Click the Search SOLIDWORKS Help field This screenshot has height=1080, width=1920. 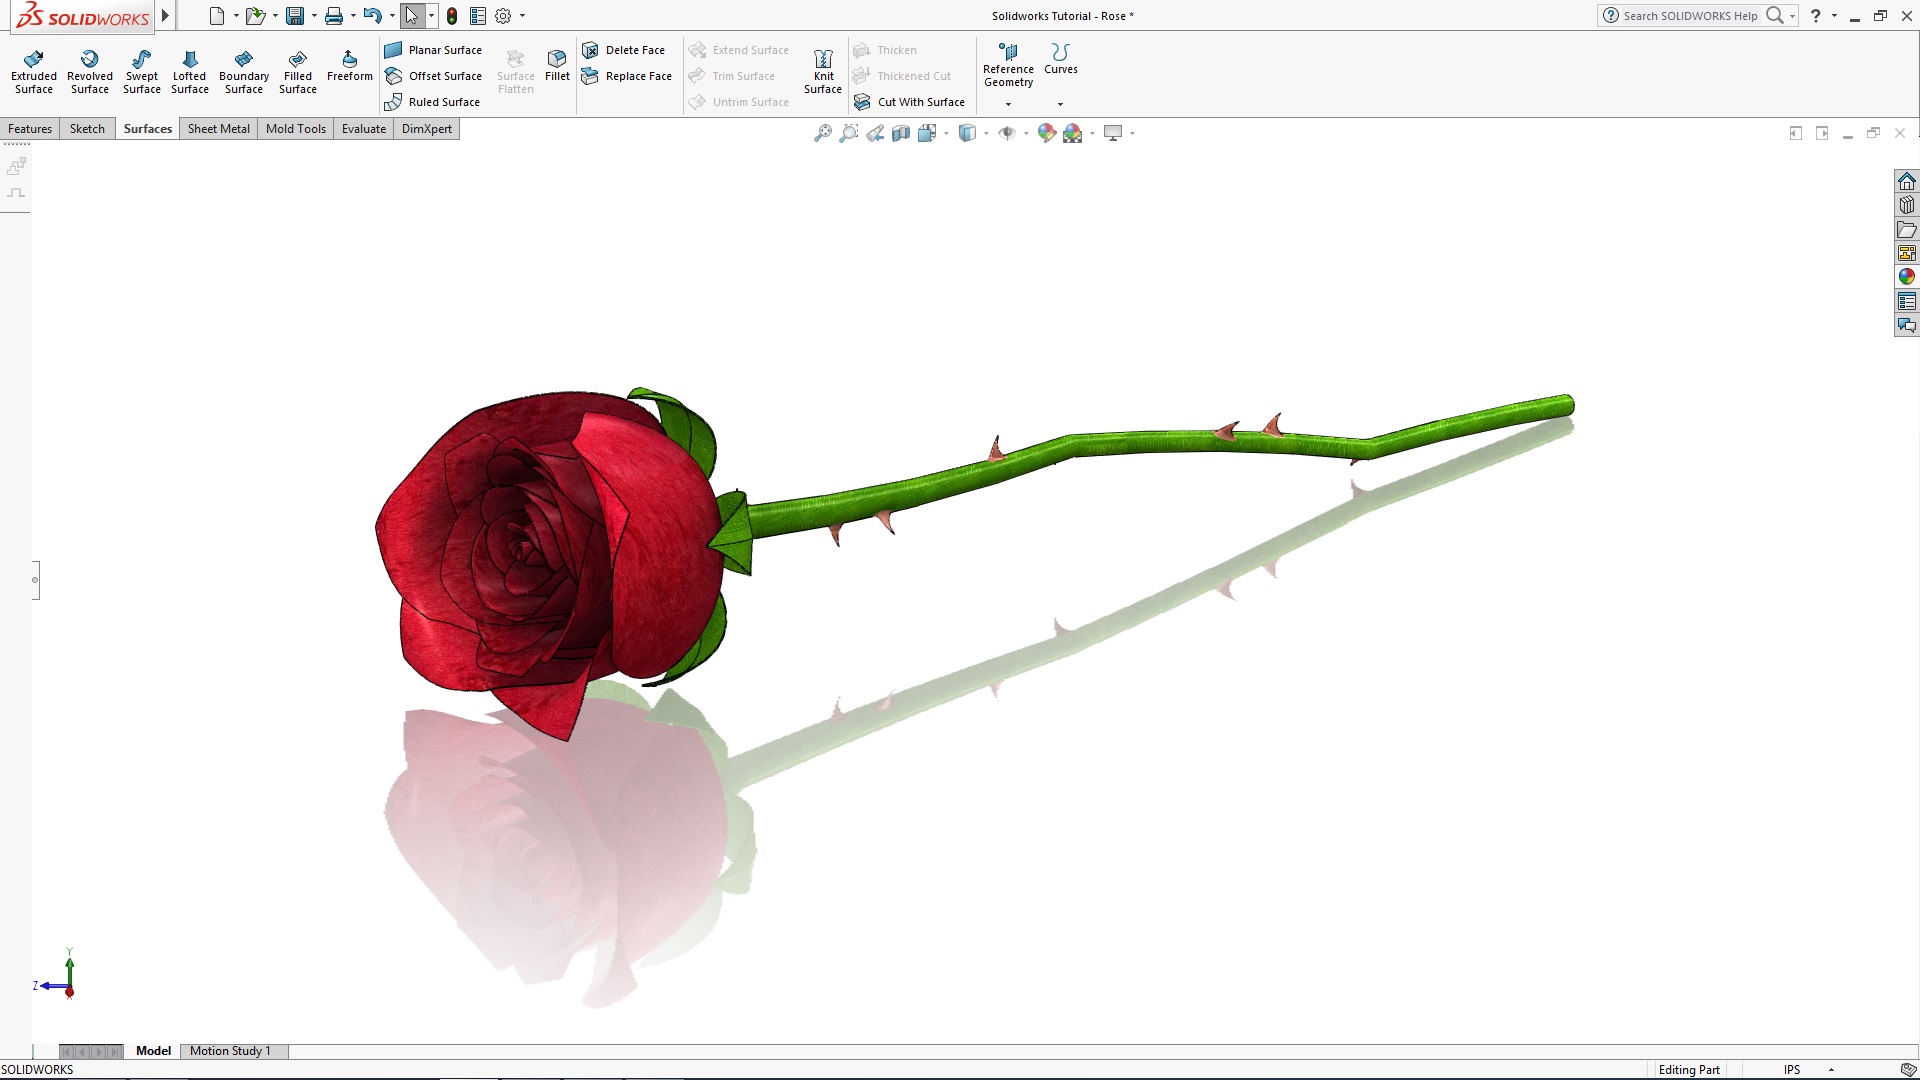click(1690, 16)
